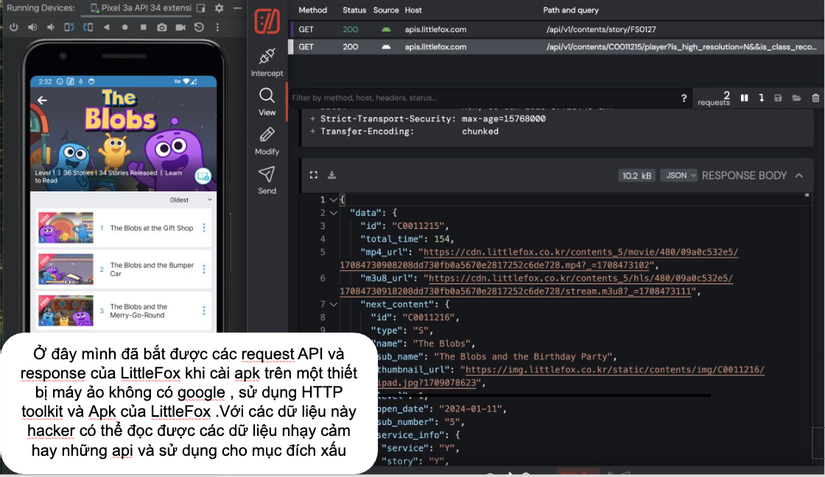Image resolution: width=825 pixels, height=477 pixels.
Task: Open emulator snapshots clock icon
Action: [199, 27]
